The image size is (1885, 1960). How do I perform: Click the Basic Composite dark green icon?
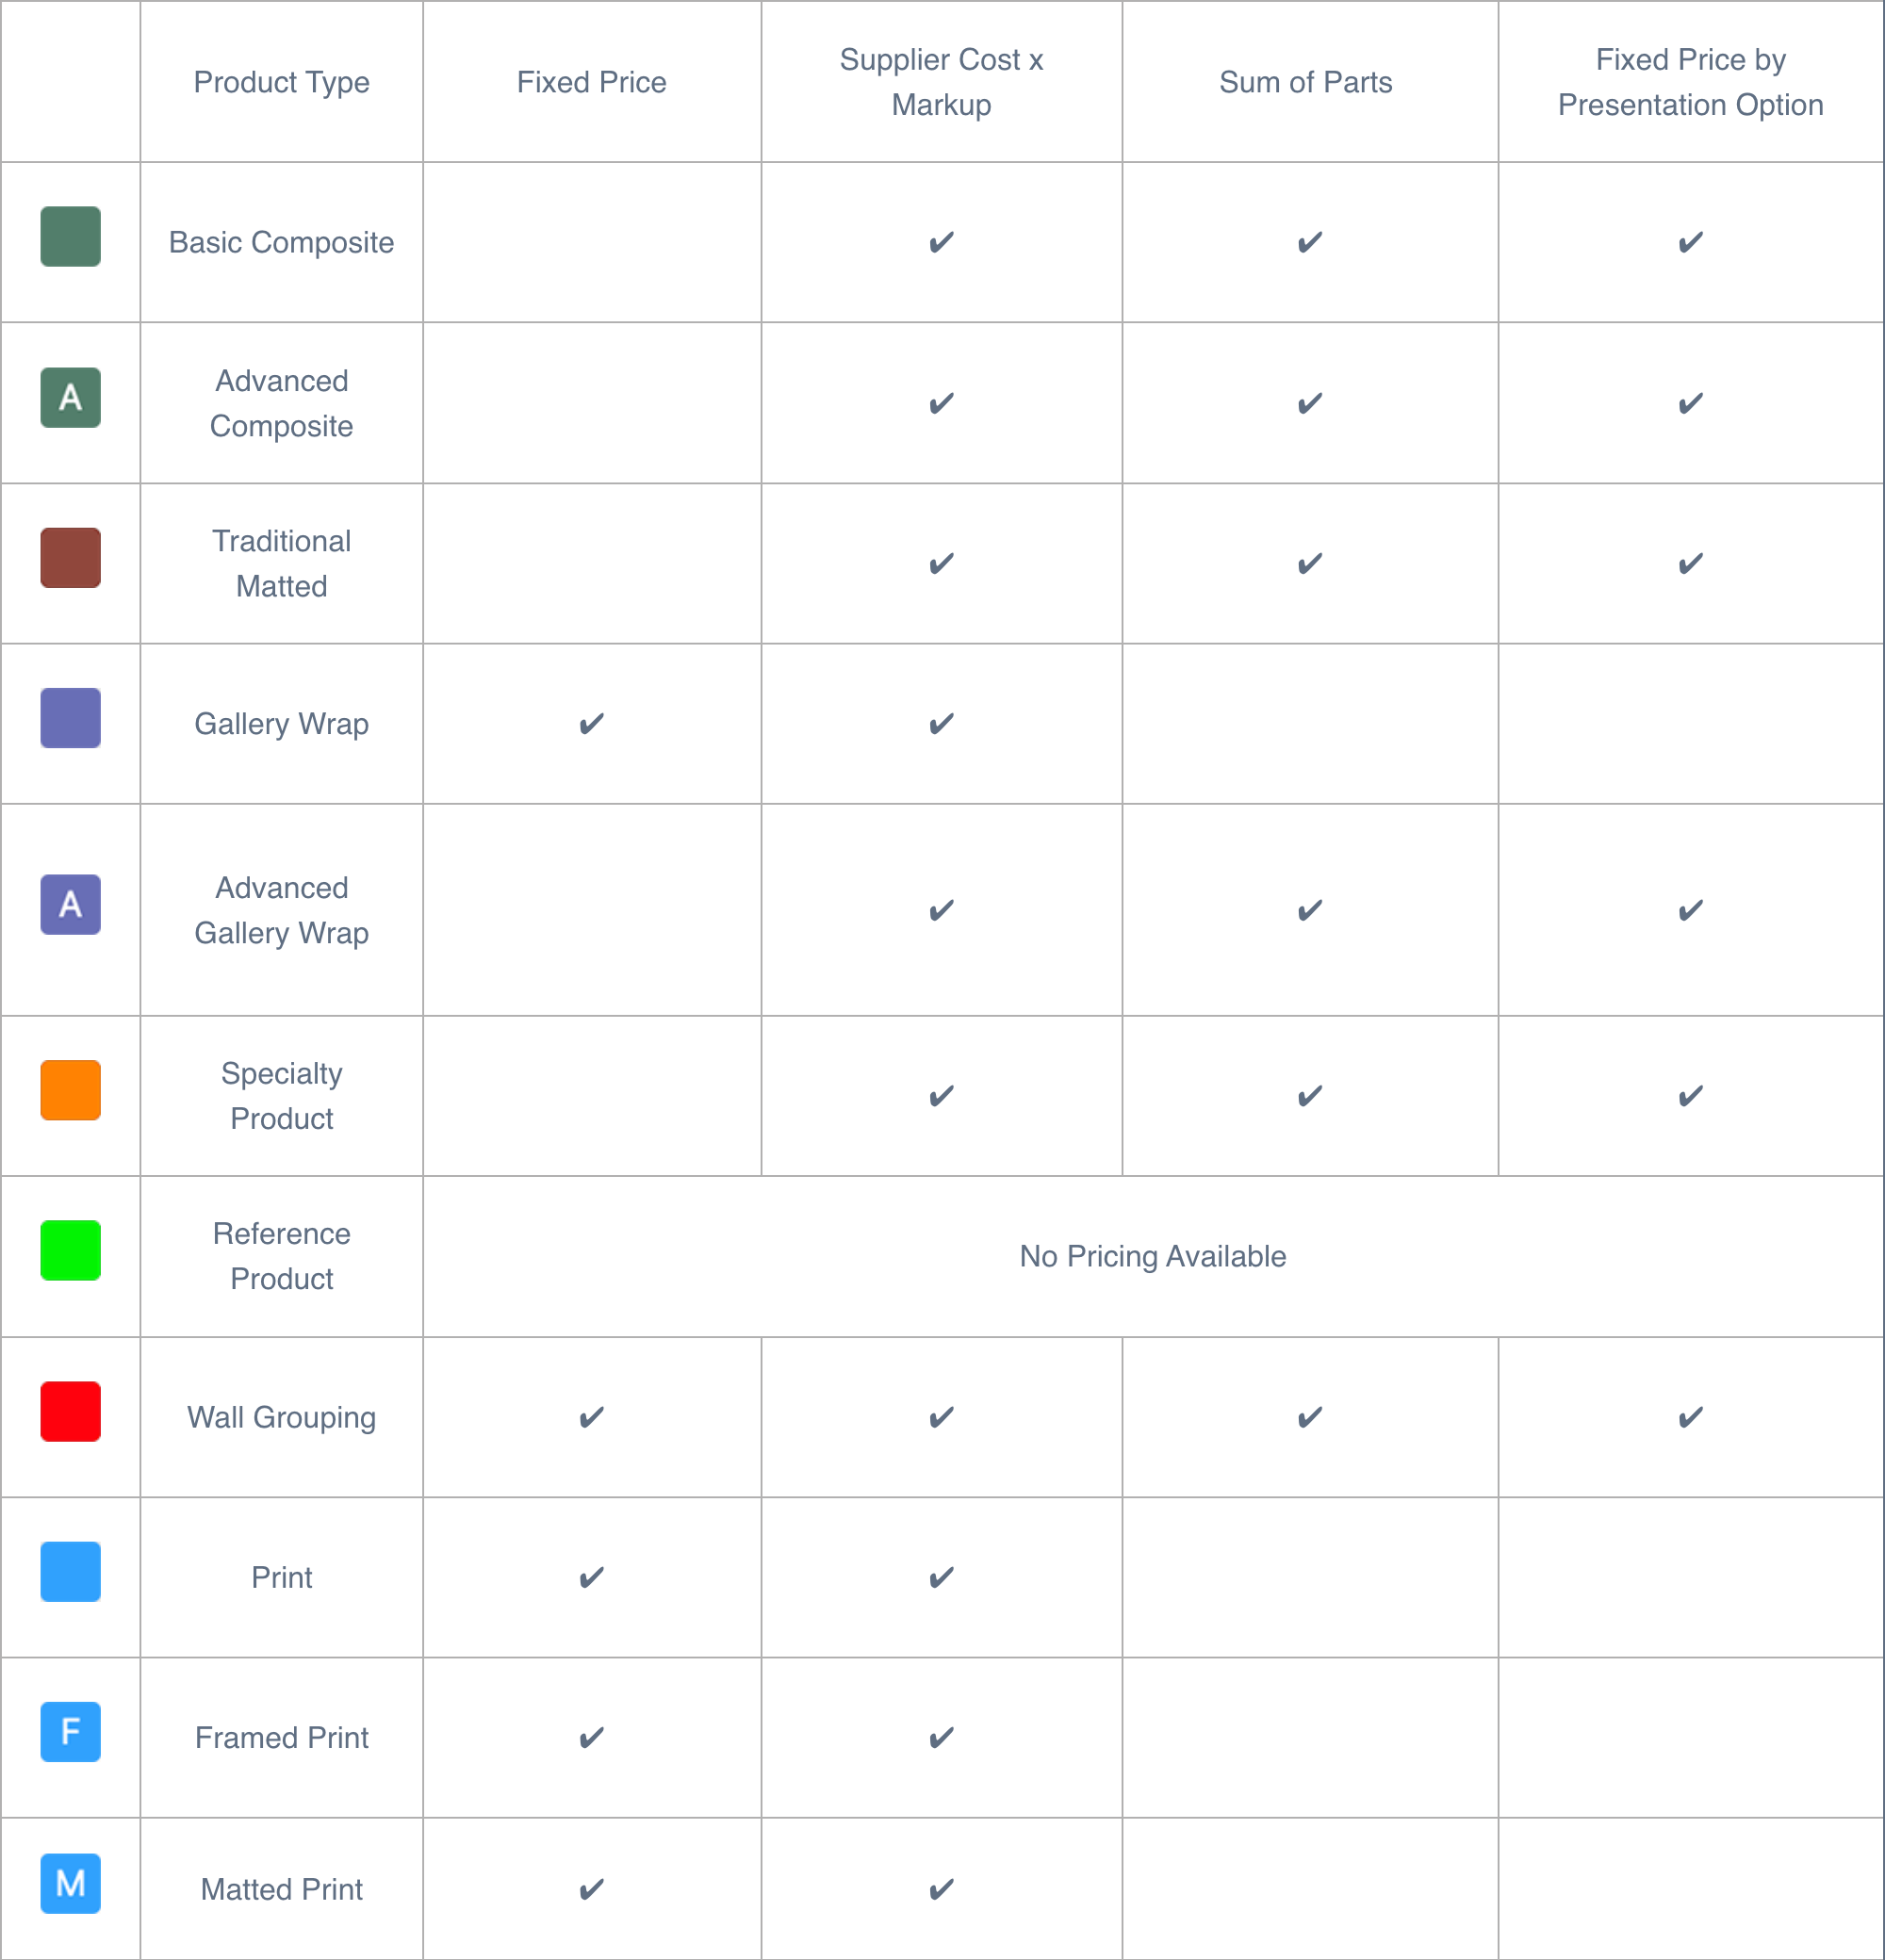pyautogui.click(x=70, y=237)
